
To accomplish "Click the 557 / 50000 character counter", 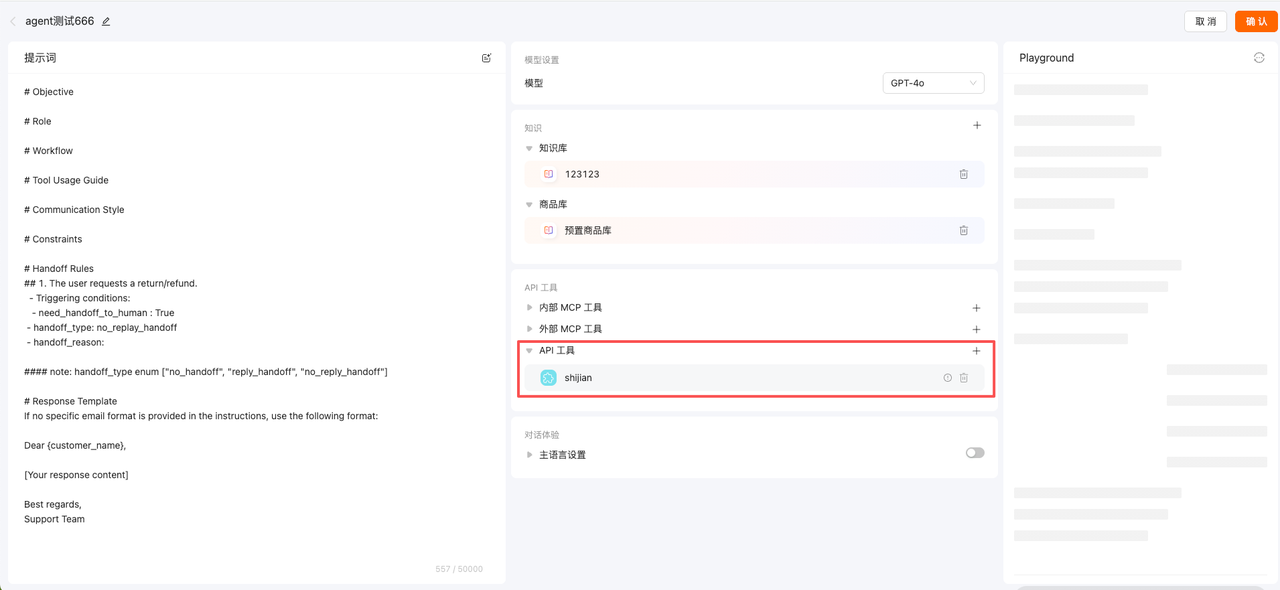I will point(459,569).
